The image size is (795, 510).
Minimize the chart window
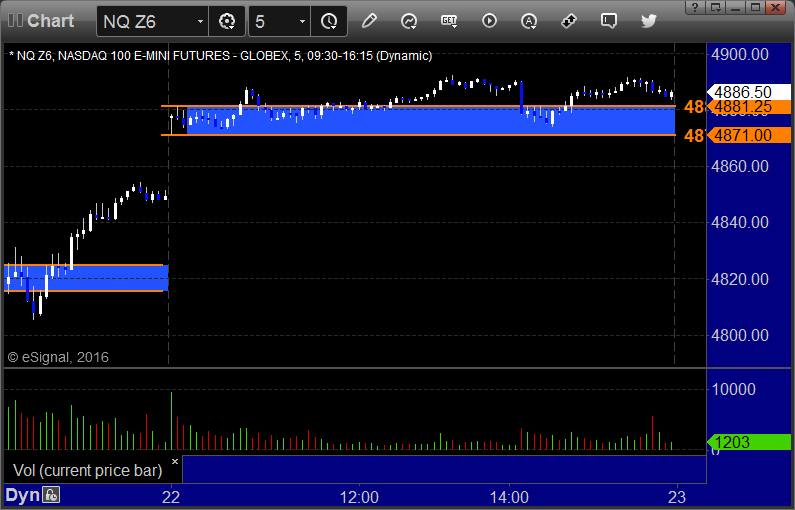coord(735,7)
